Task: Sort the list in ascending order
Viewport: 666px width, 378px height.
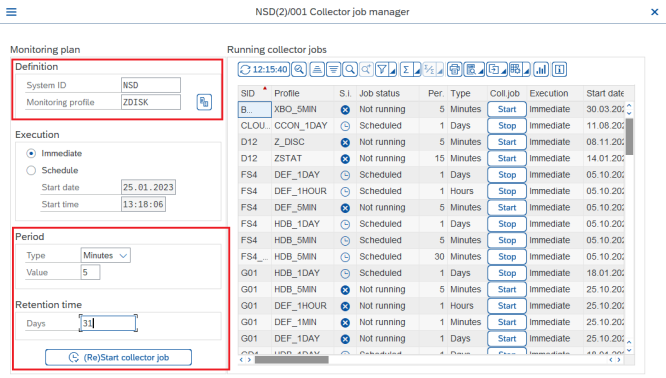Action: 317,69
